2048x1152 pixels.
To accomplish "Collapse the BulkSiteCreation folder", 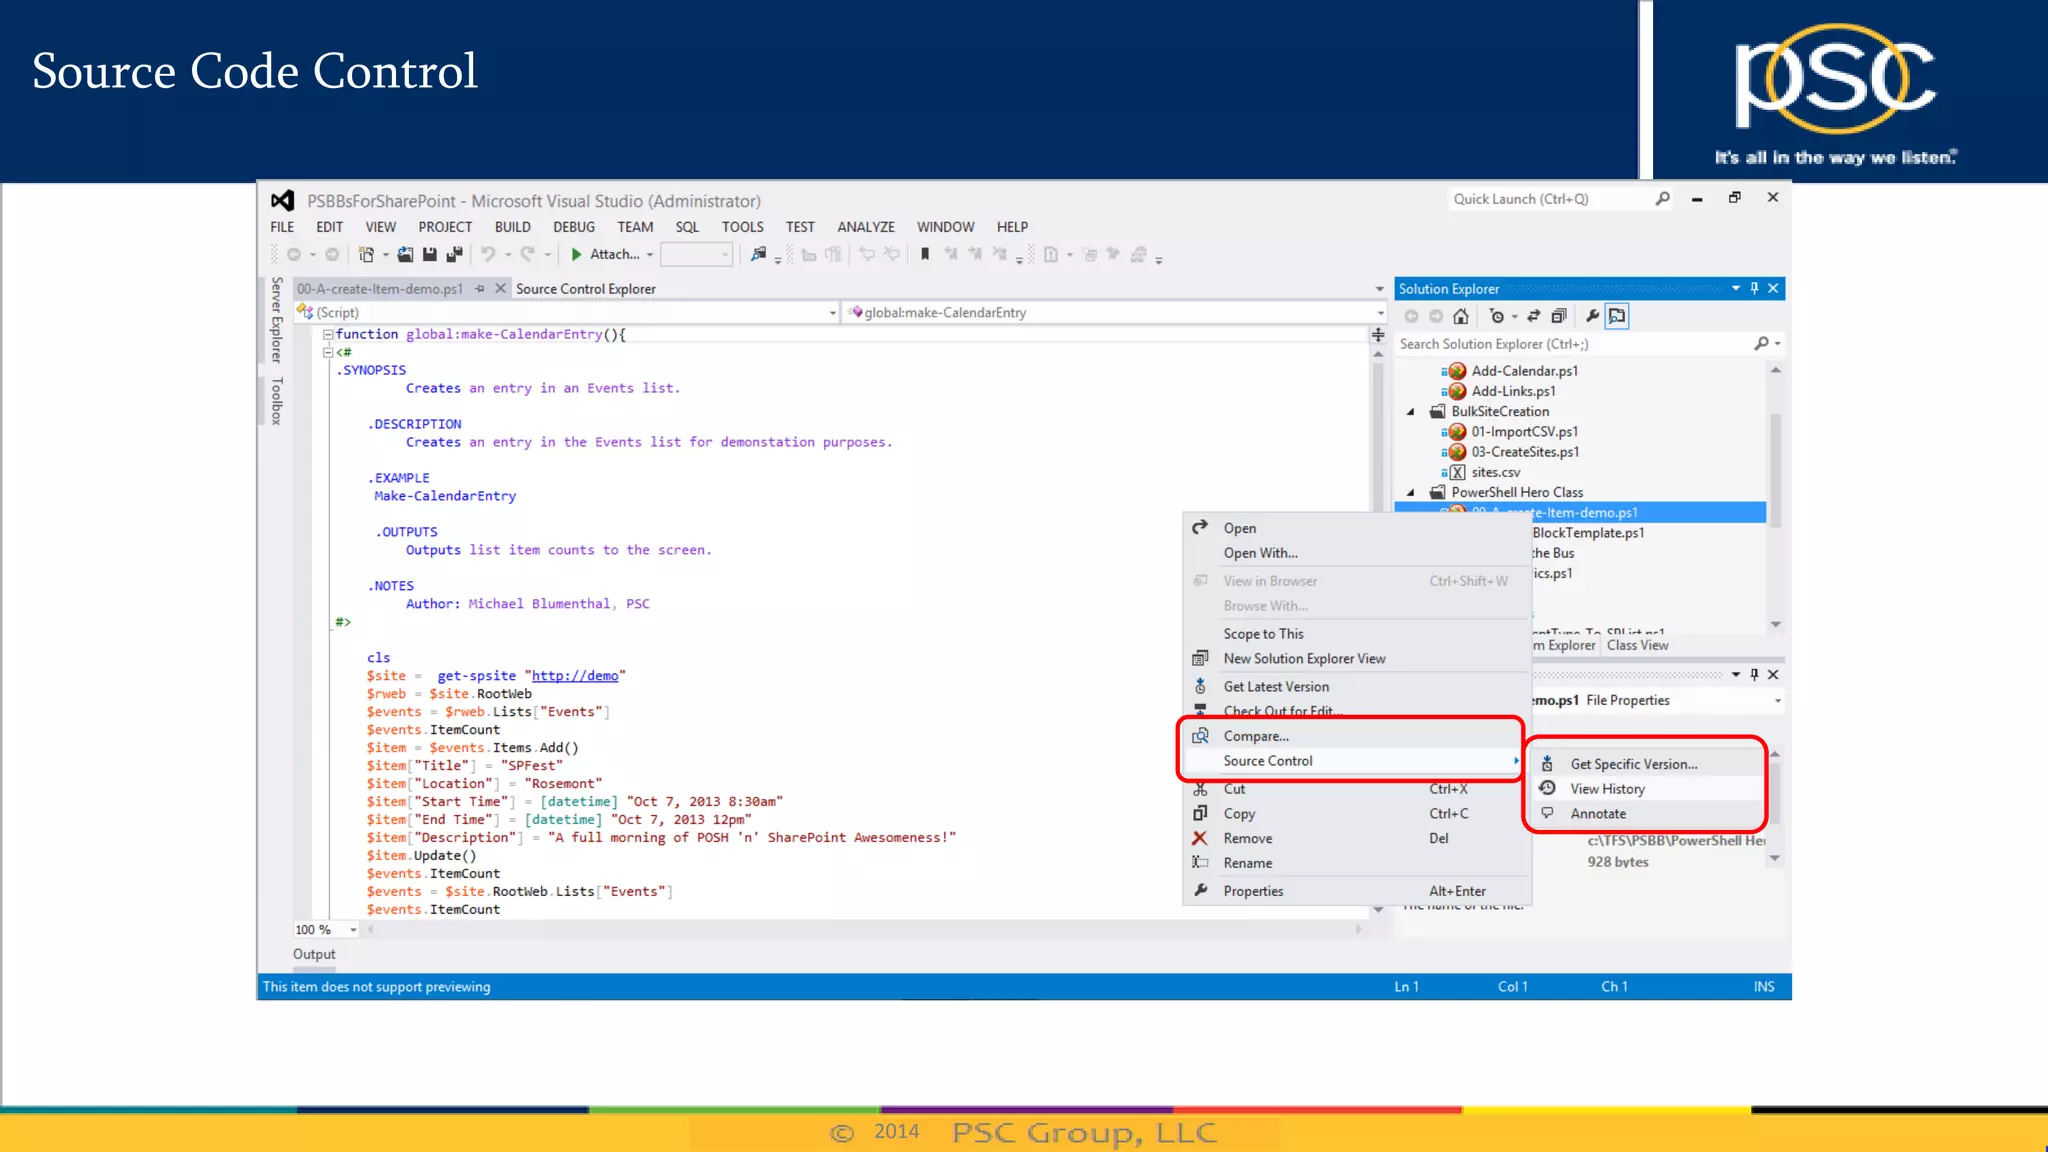I will pyautogui.click(x=1411, y=412).
